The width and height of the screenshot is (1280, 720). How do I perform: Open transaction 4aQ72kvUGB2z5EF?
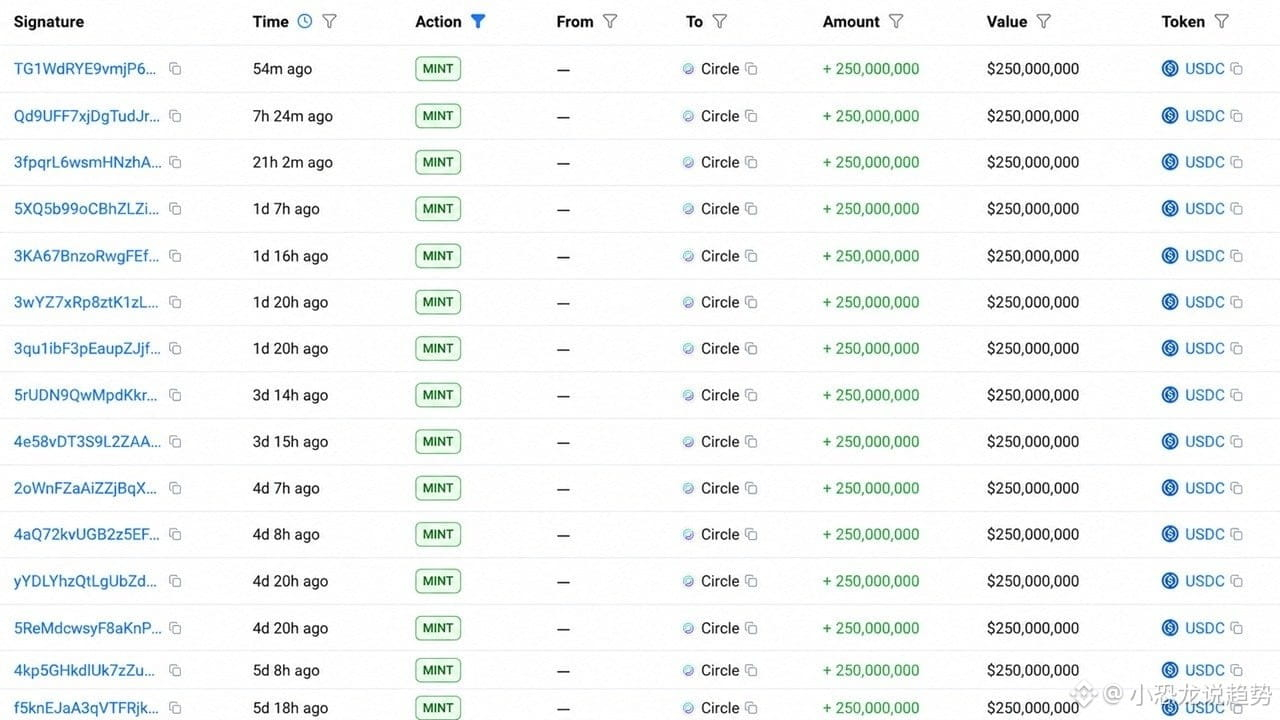point(86,534)
